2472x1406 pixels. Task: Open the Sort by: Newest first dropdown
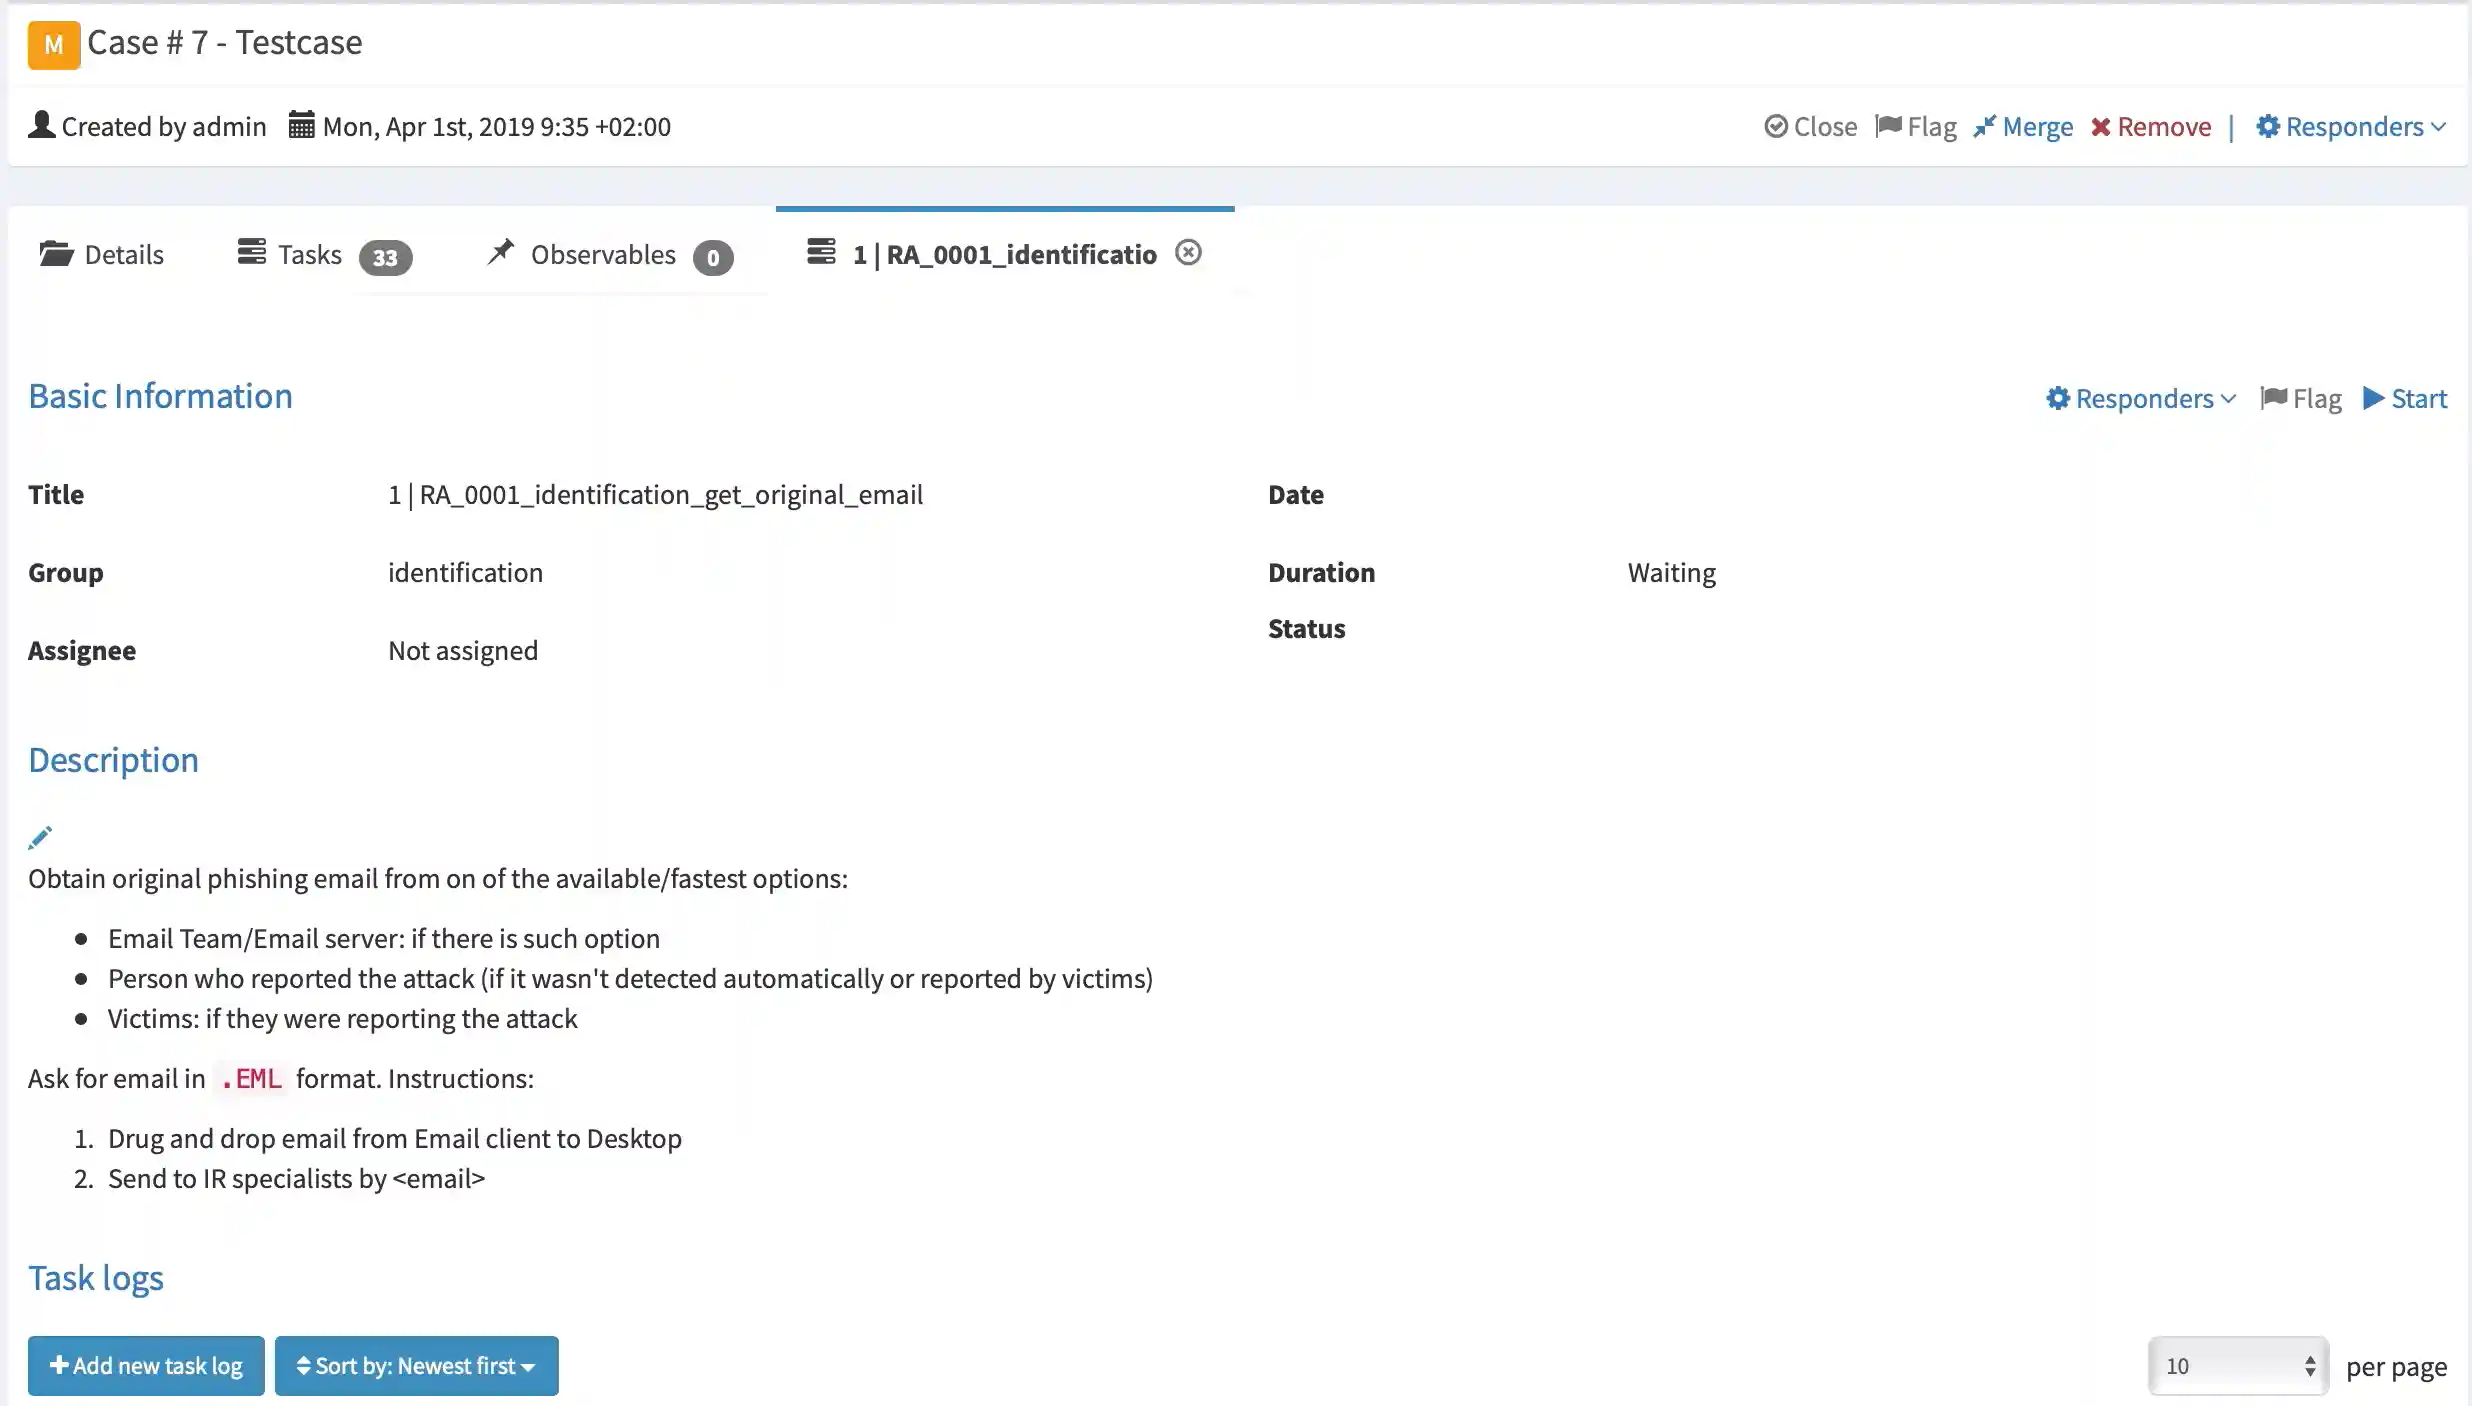tap(416, 1366)
